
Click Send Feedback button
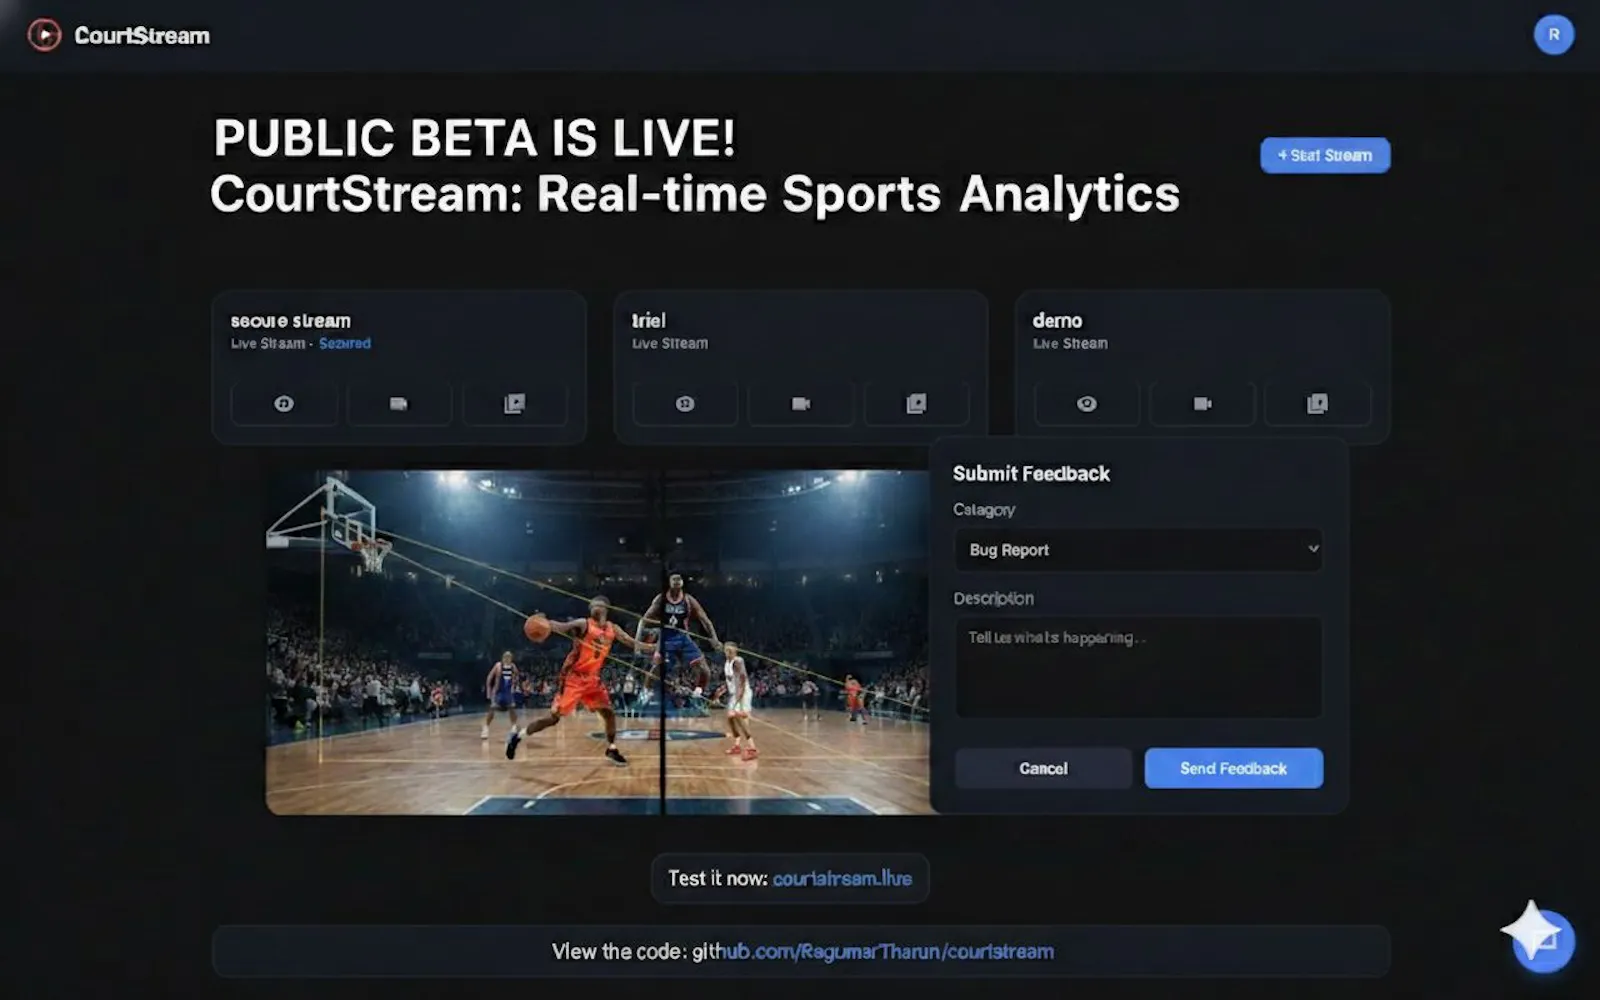(x=1234, y=768)
